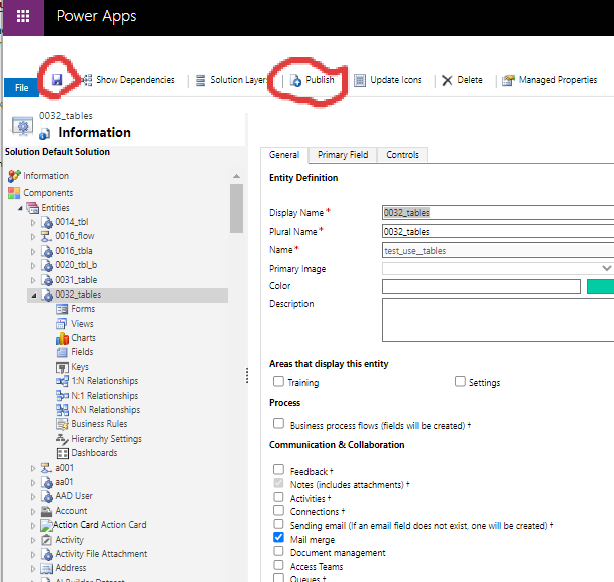The height and width of the screenshot is (582, 614).
Task: Click into the Description text box
Action: point(497,319)
